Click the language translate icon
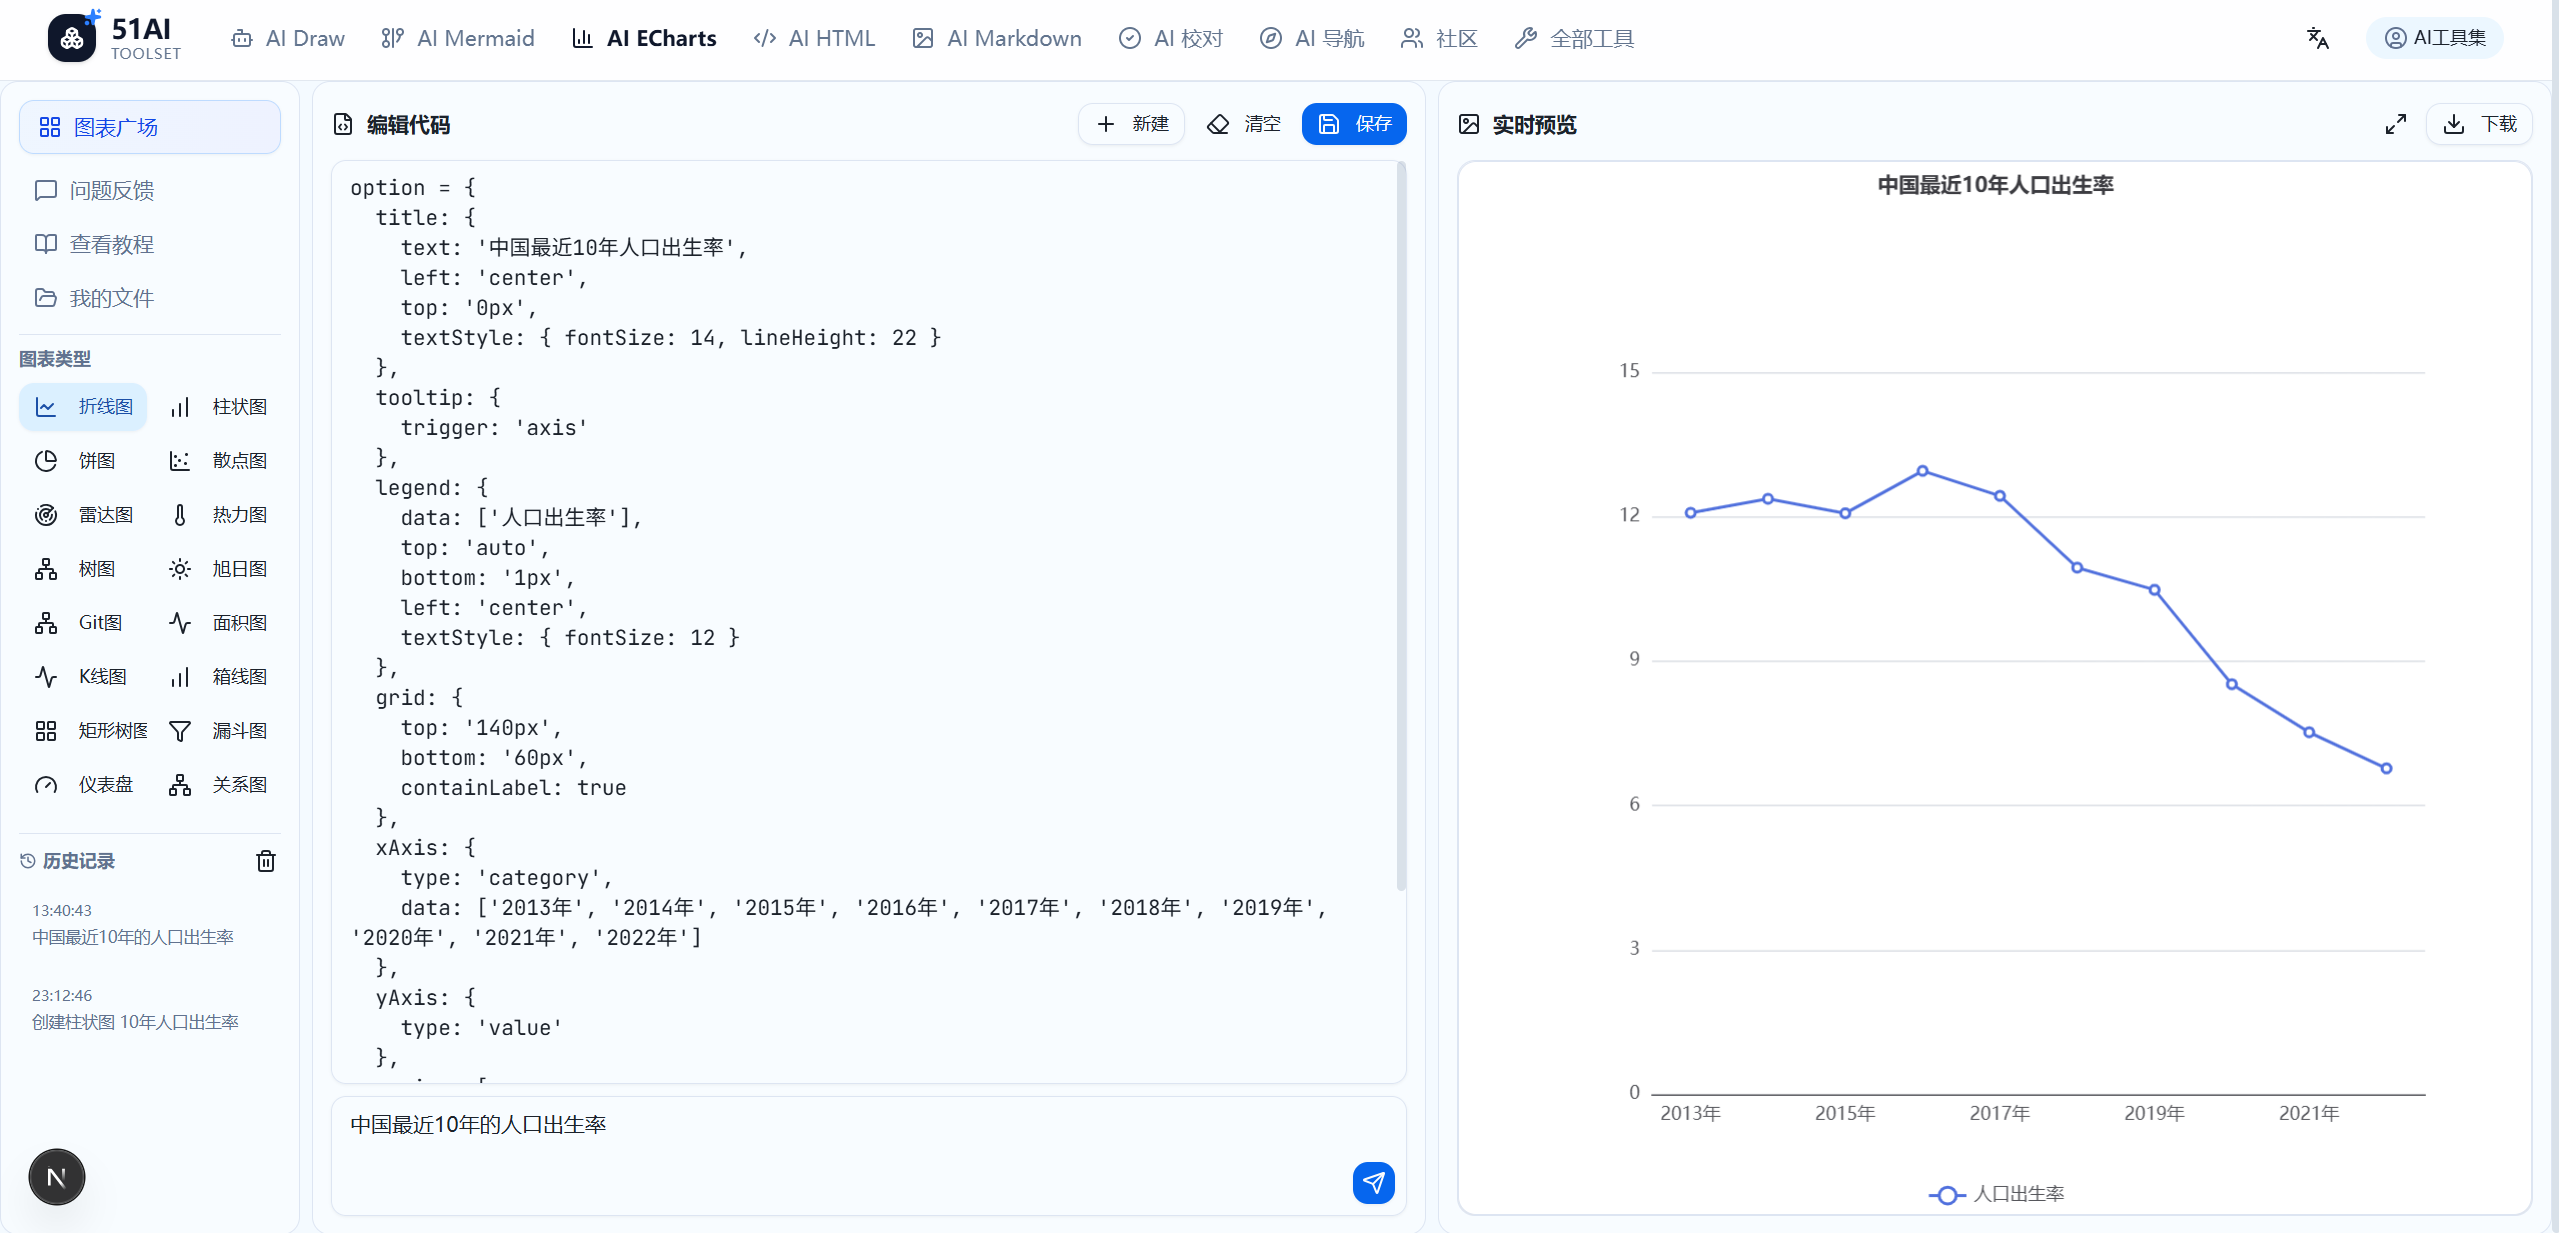2559x1233 pixels. [2318, 38]
